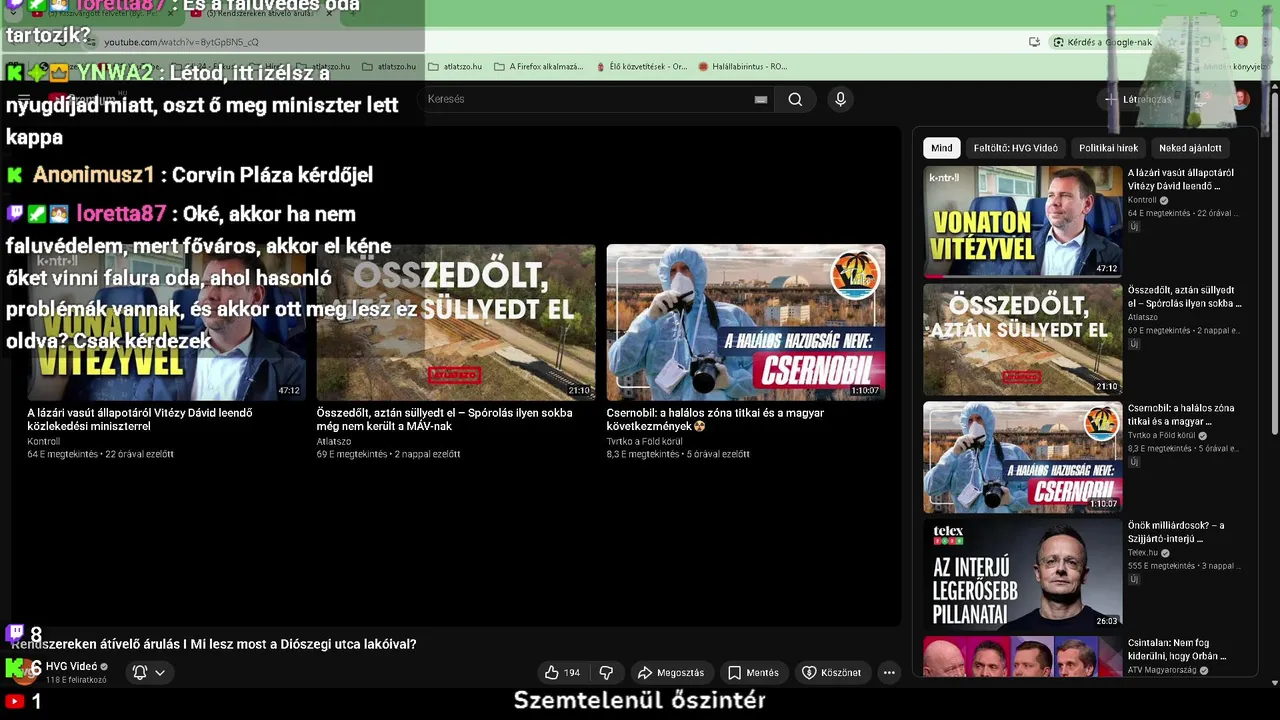
Task: Click the Mentés save button
Action: pos(753,672)
